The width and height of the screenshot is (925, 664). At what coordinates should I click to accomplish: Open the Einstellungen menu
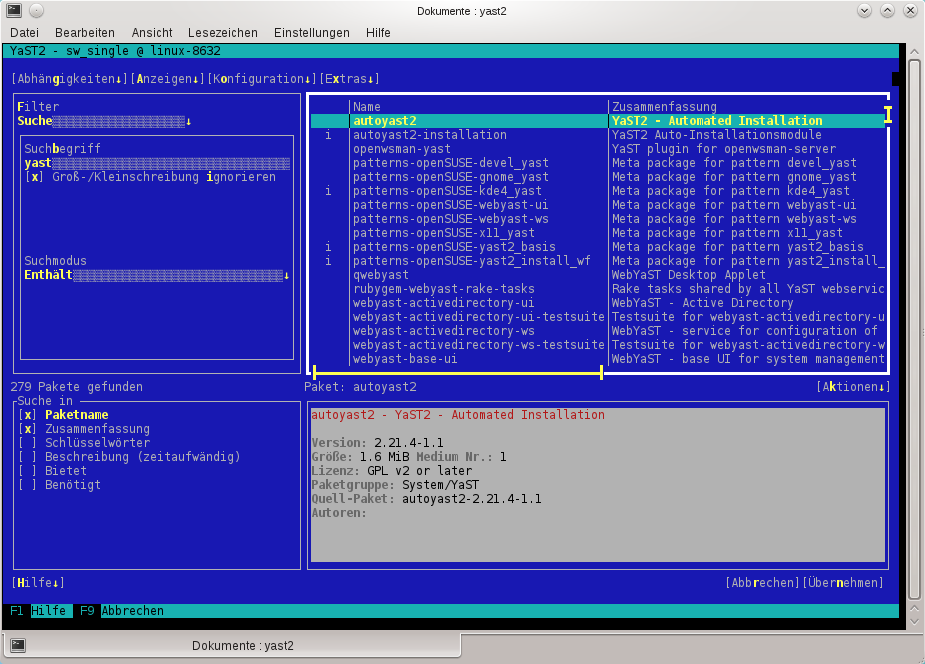pyautogui.click(x=311, y=32)
